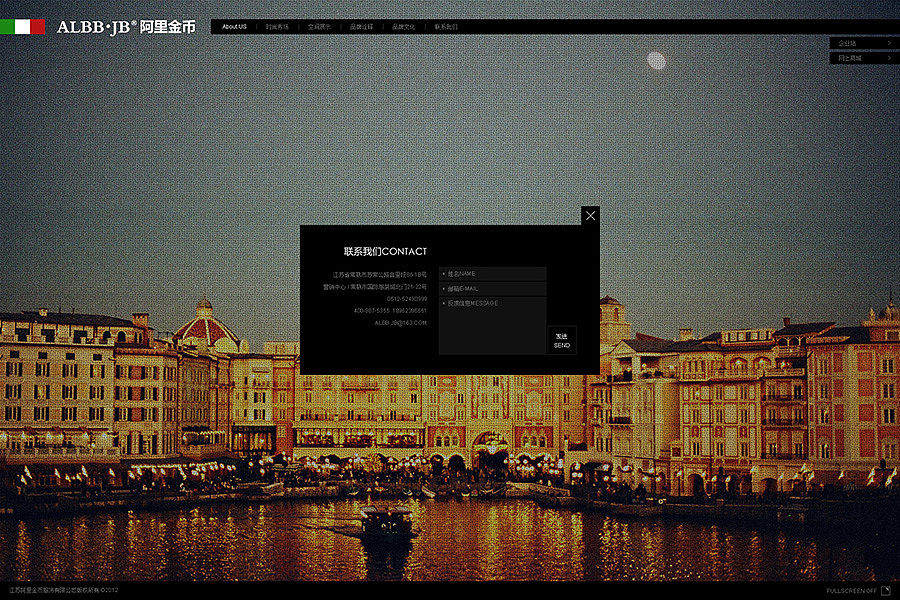The height and width of the screenshot is (600, 900).
Task: Open the 联系我们 menu item
Action: (446, 26)
